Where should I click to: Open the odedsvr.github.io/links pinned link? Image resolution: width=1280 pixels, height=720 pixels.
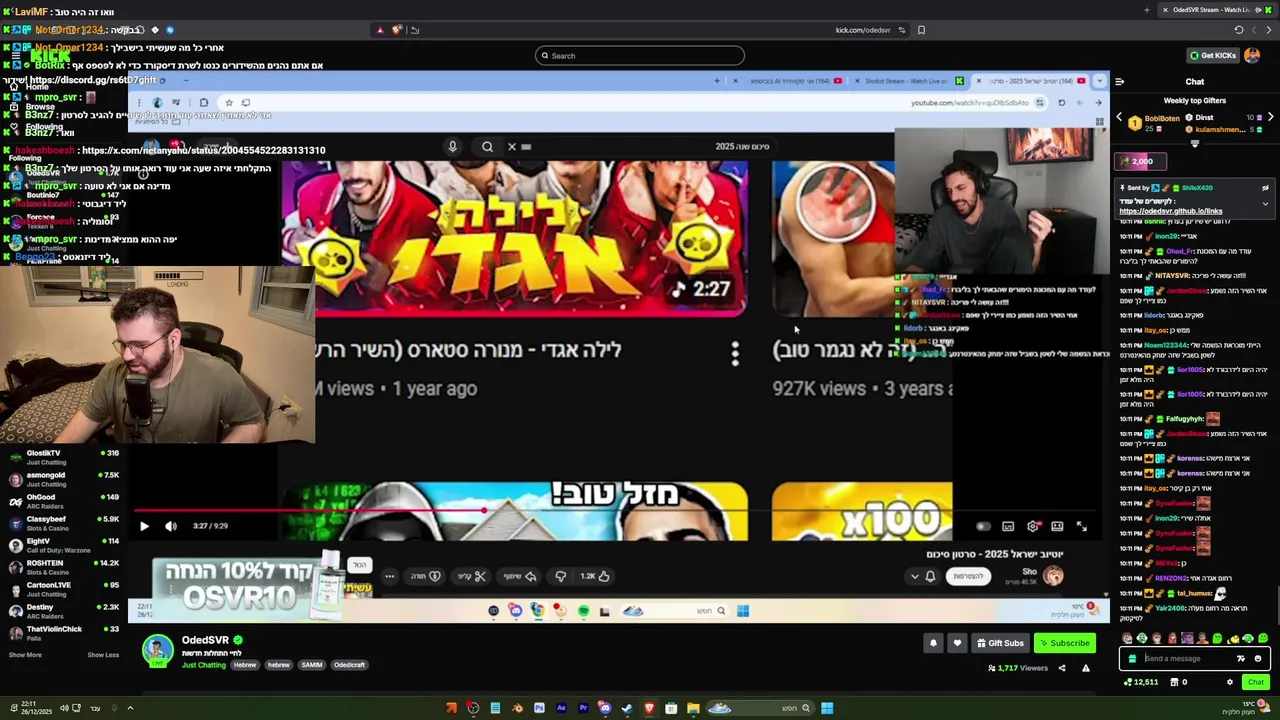[x=1170, y=211]
